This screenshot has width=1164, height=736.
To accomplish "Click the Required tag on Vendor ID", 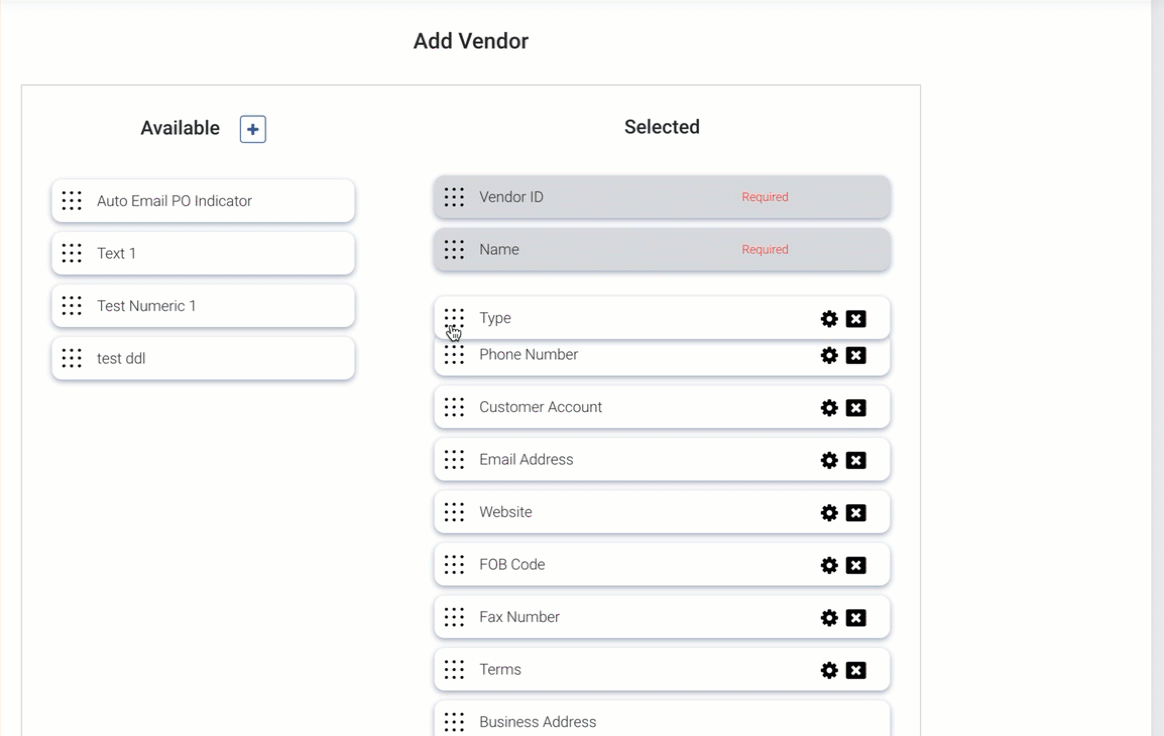I will pyautogui.click(x=765, y=197).
